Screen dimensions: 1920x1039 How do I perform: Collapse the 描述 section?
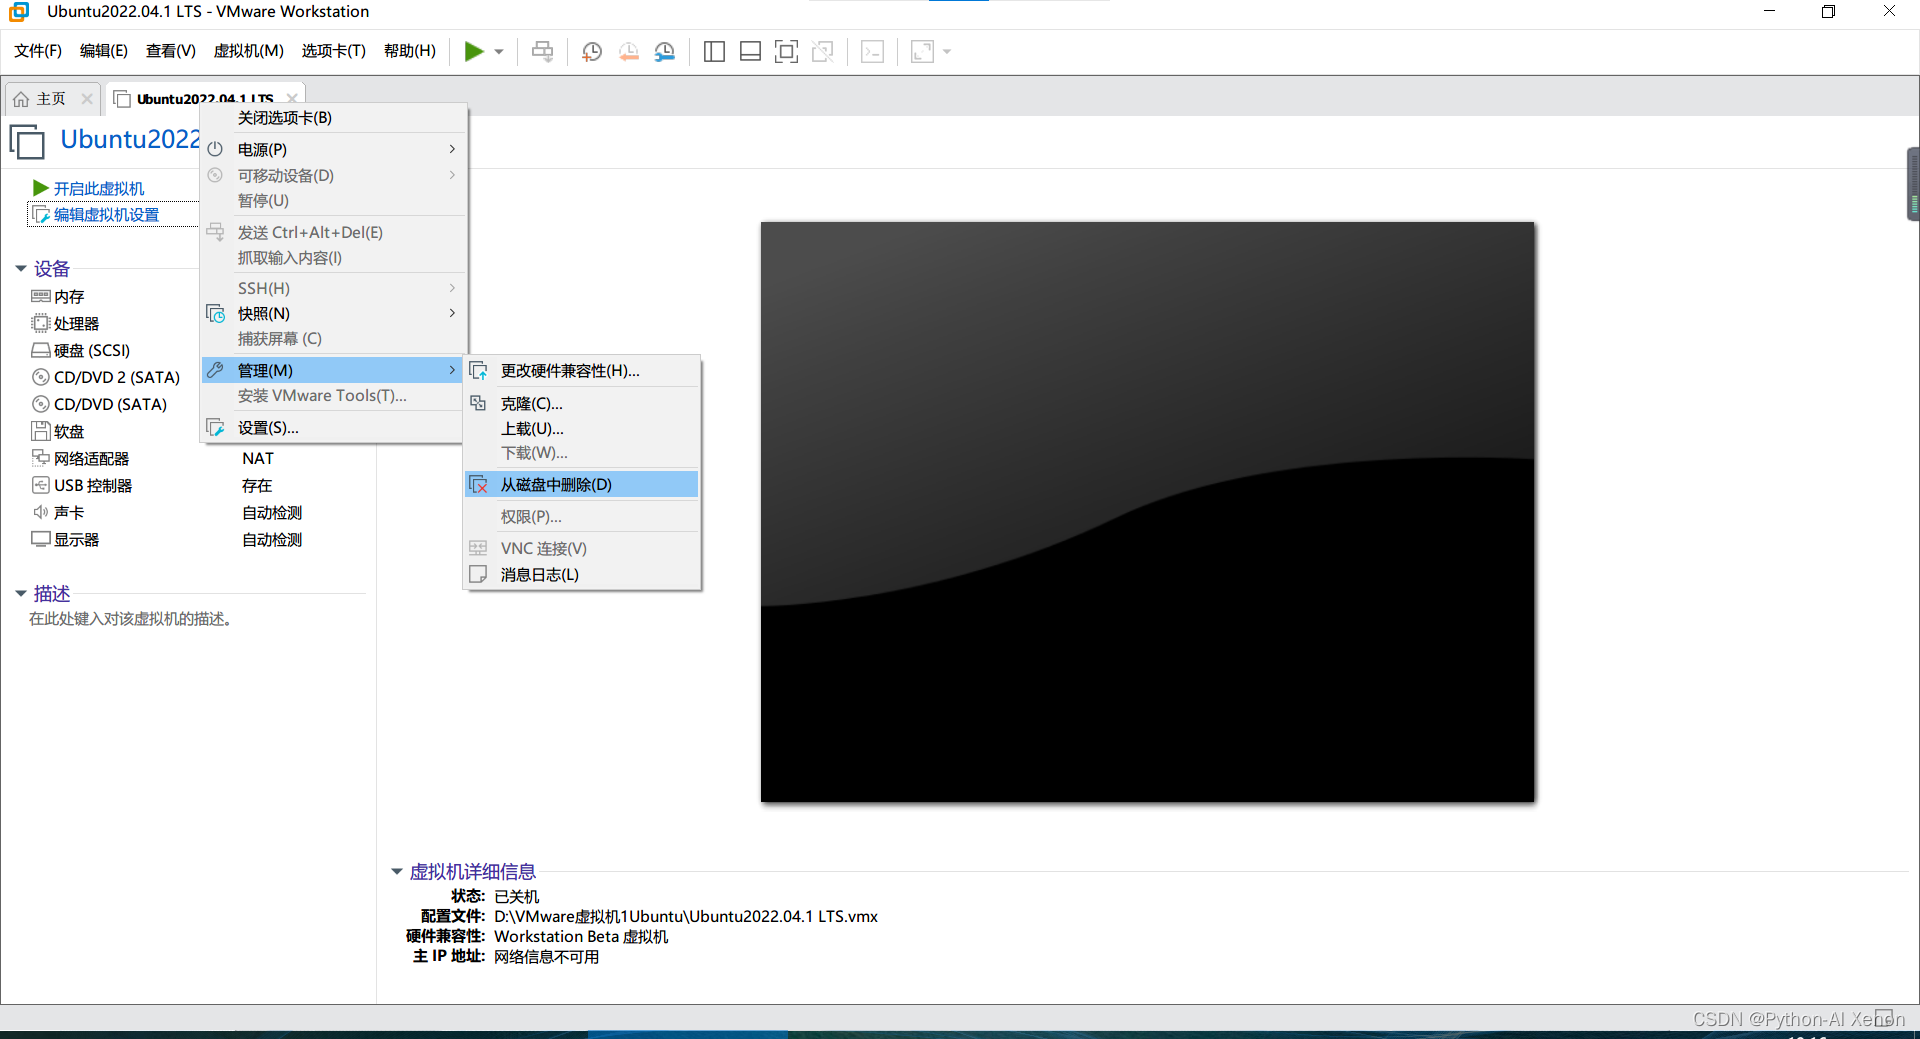(x=20, y=593)
